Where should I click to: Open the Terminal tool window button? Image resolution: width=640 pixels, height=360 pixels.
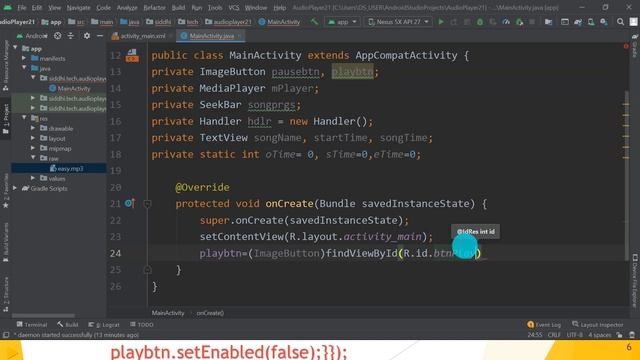pyautogui.click(x=32, y=325)
